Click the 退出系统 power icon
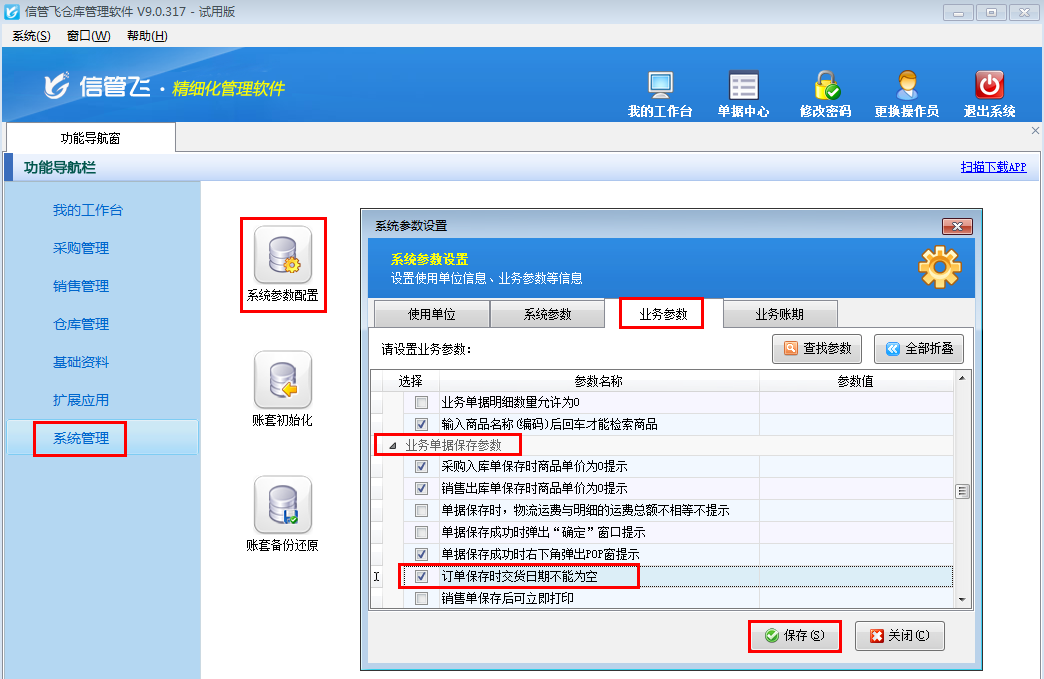Screen dimensions: 1044x679 [x=988, y=90]
